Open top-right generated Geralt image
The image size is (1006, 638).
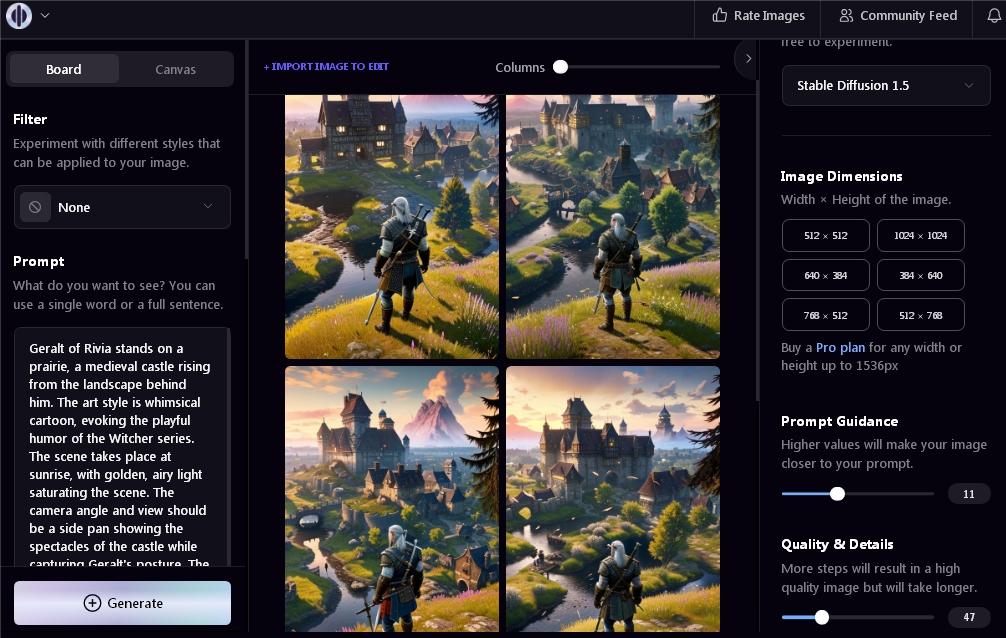pos(613,227)
